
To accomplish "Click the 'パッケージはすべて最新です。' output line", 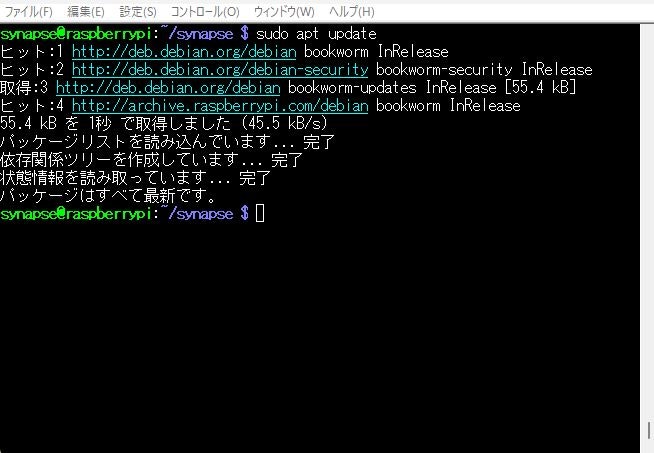I will point(108,196).
